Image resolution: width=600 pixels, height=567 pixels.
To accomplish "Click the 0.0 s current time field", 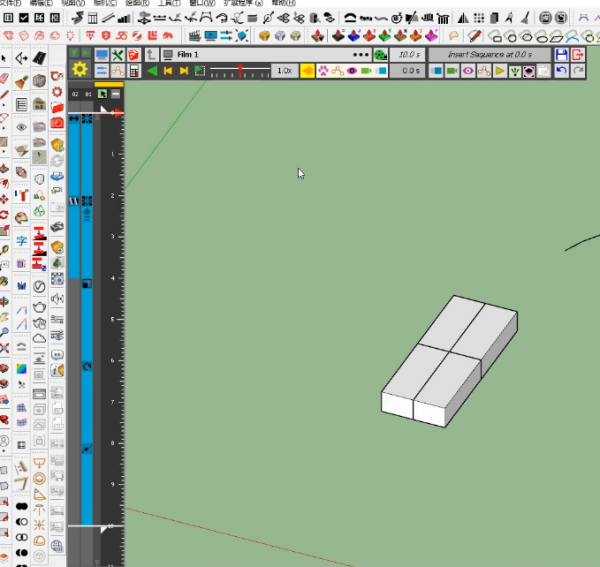I will pos(408,71).
